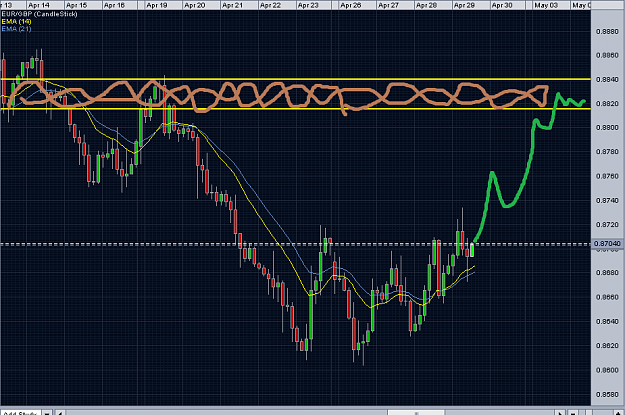
Task: Select the EMA (21) legend entry
Action: pyautogui.click(x=16, y=29)
